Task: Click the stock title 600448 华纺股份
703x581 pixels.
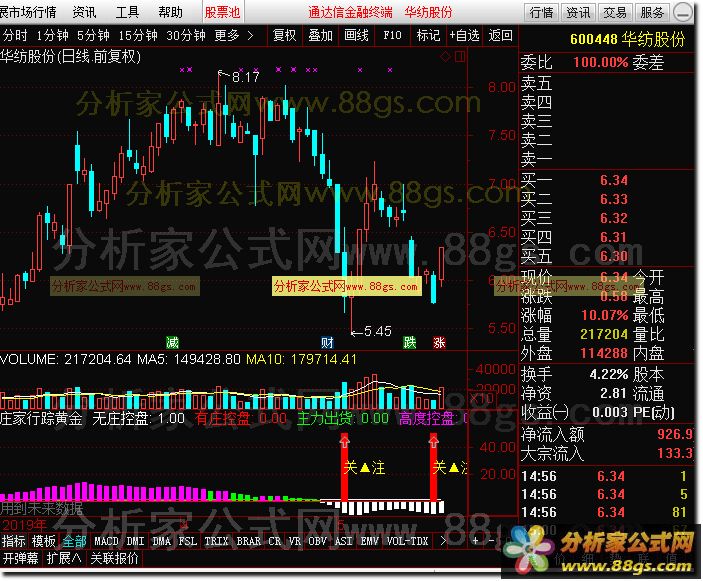Action: (628, 39)
